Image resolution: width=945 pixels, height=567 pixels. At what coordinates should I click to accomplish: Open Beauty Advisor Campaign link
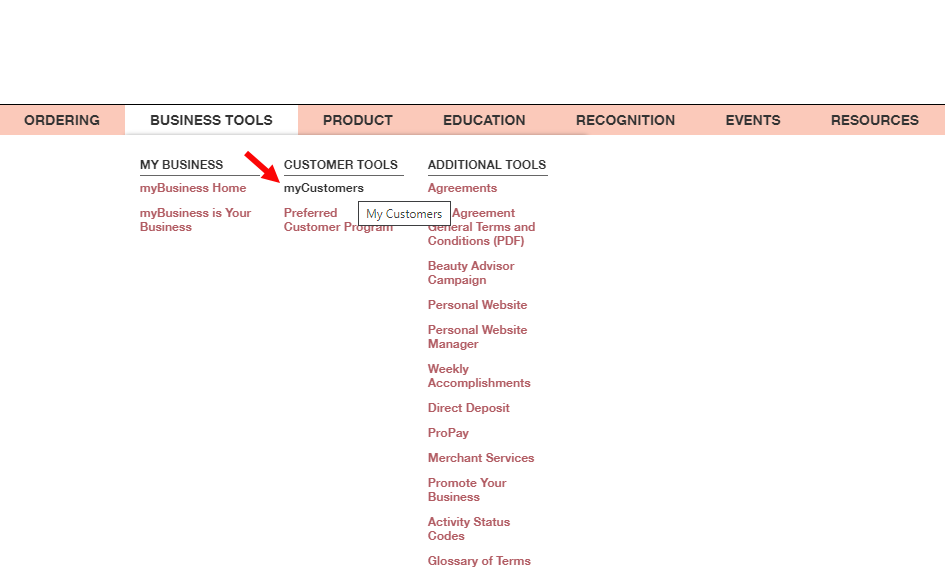point(471,273)
